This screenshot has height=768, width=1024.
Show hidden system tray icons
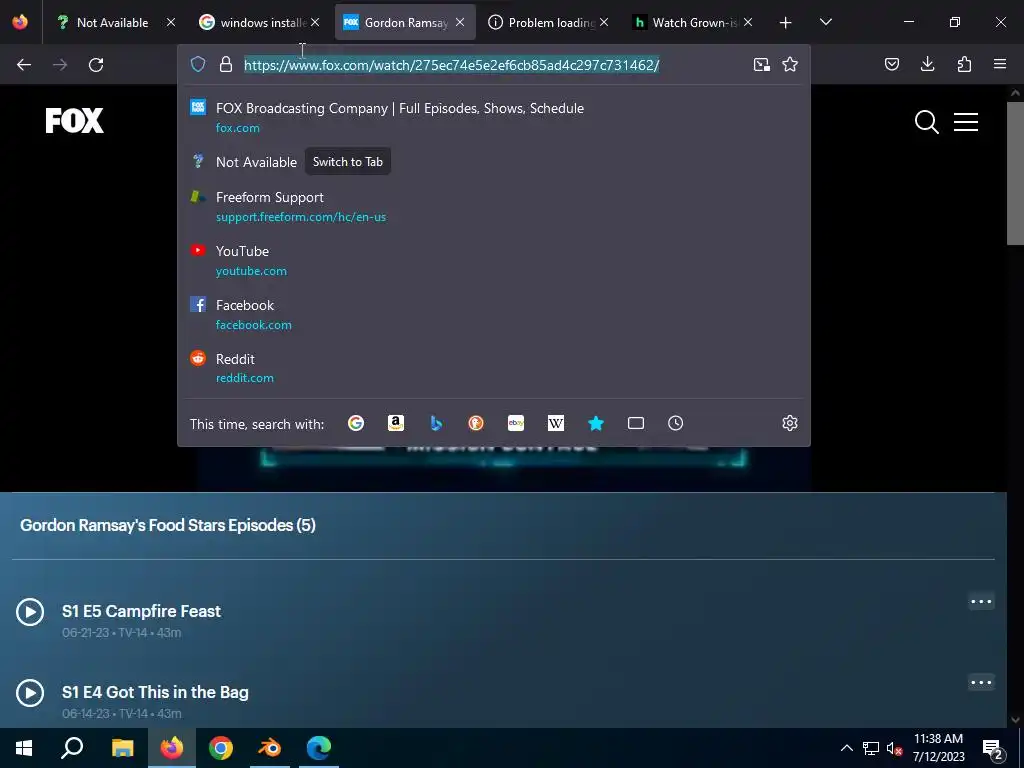point(846,748)
